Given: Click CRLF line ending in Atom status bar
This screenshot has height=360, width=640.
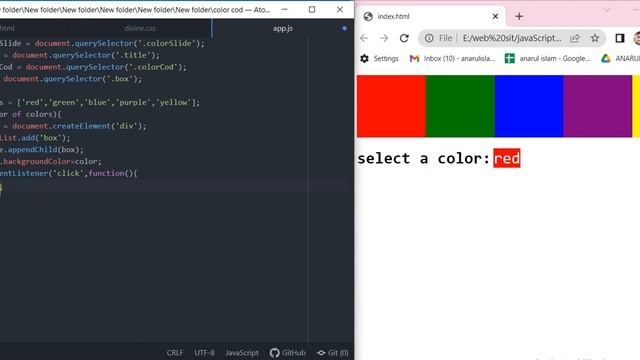Looking at the screenshot, I should [x=175, y=353].
